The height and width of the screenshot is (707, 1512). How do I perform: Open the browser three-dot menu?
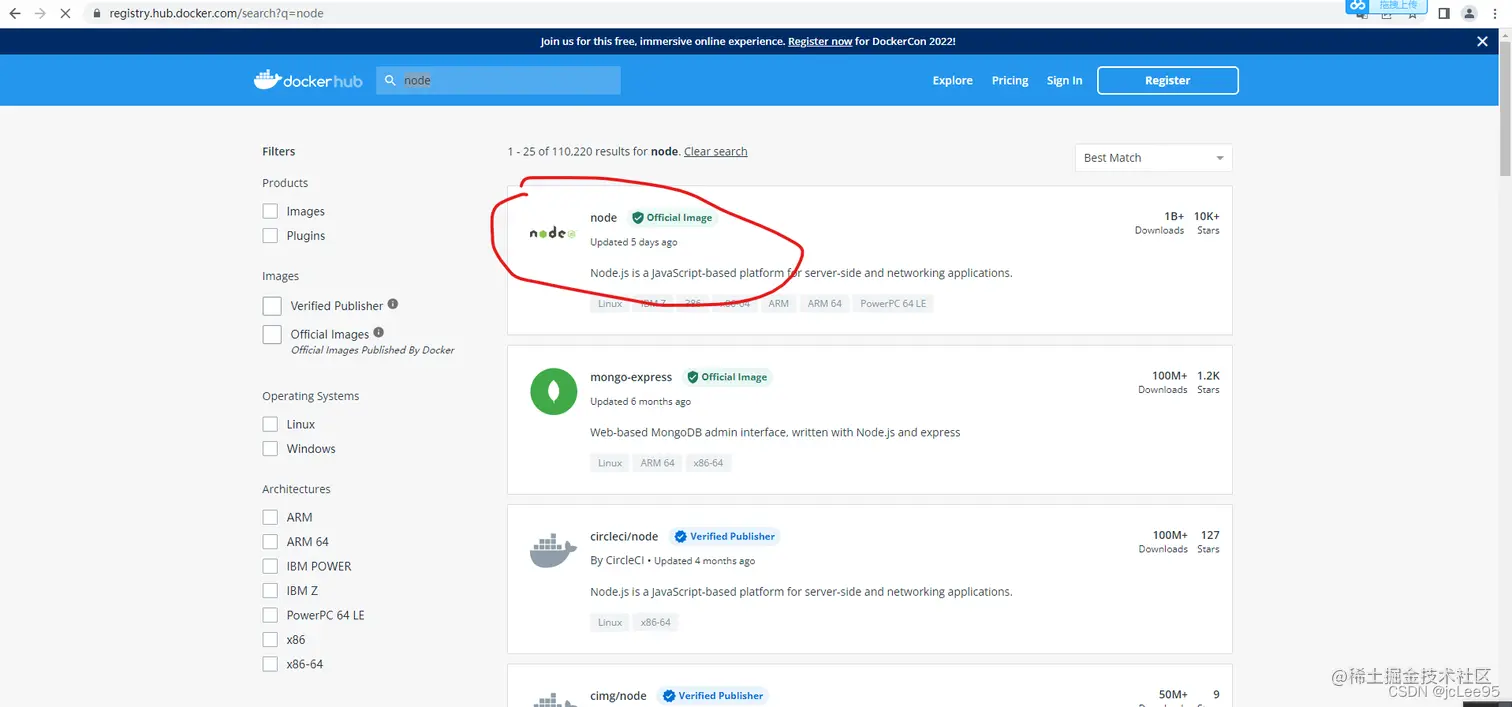[1497, 13]
